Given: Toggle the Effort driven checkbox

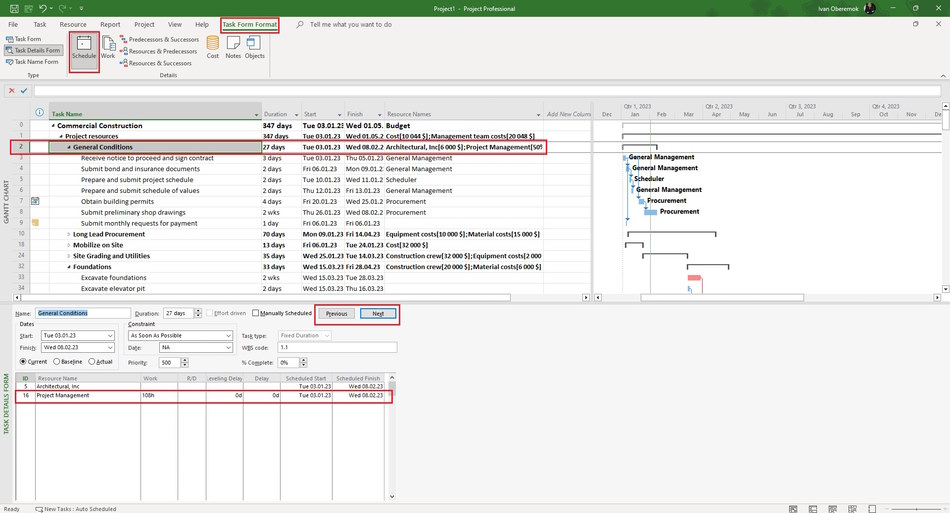Looking at the screenshot, I should 210,313.
